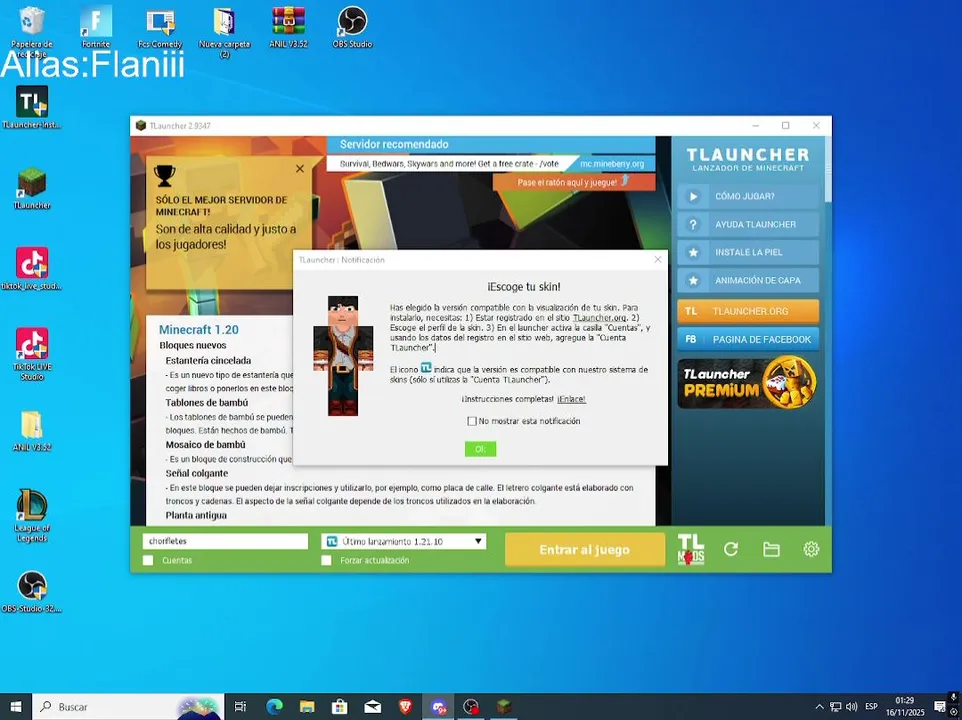Select the OBS-Studio-32 installer icon
Image resolution: width=962 pixels, height=720 pixels.
[x=31, y=591]
